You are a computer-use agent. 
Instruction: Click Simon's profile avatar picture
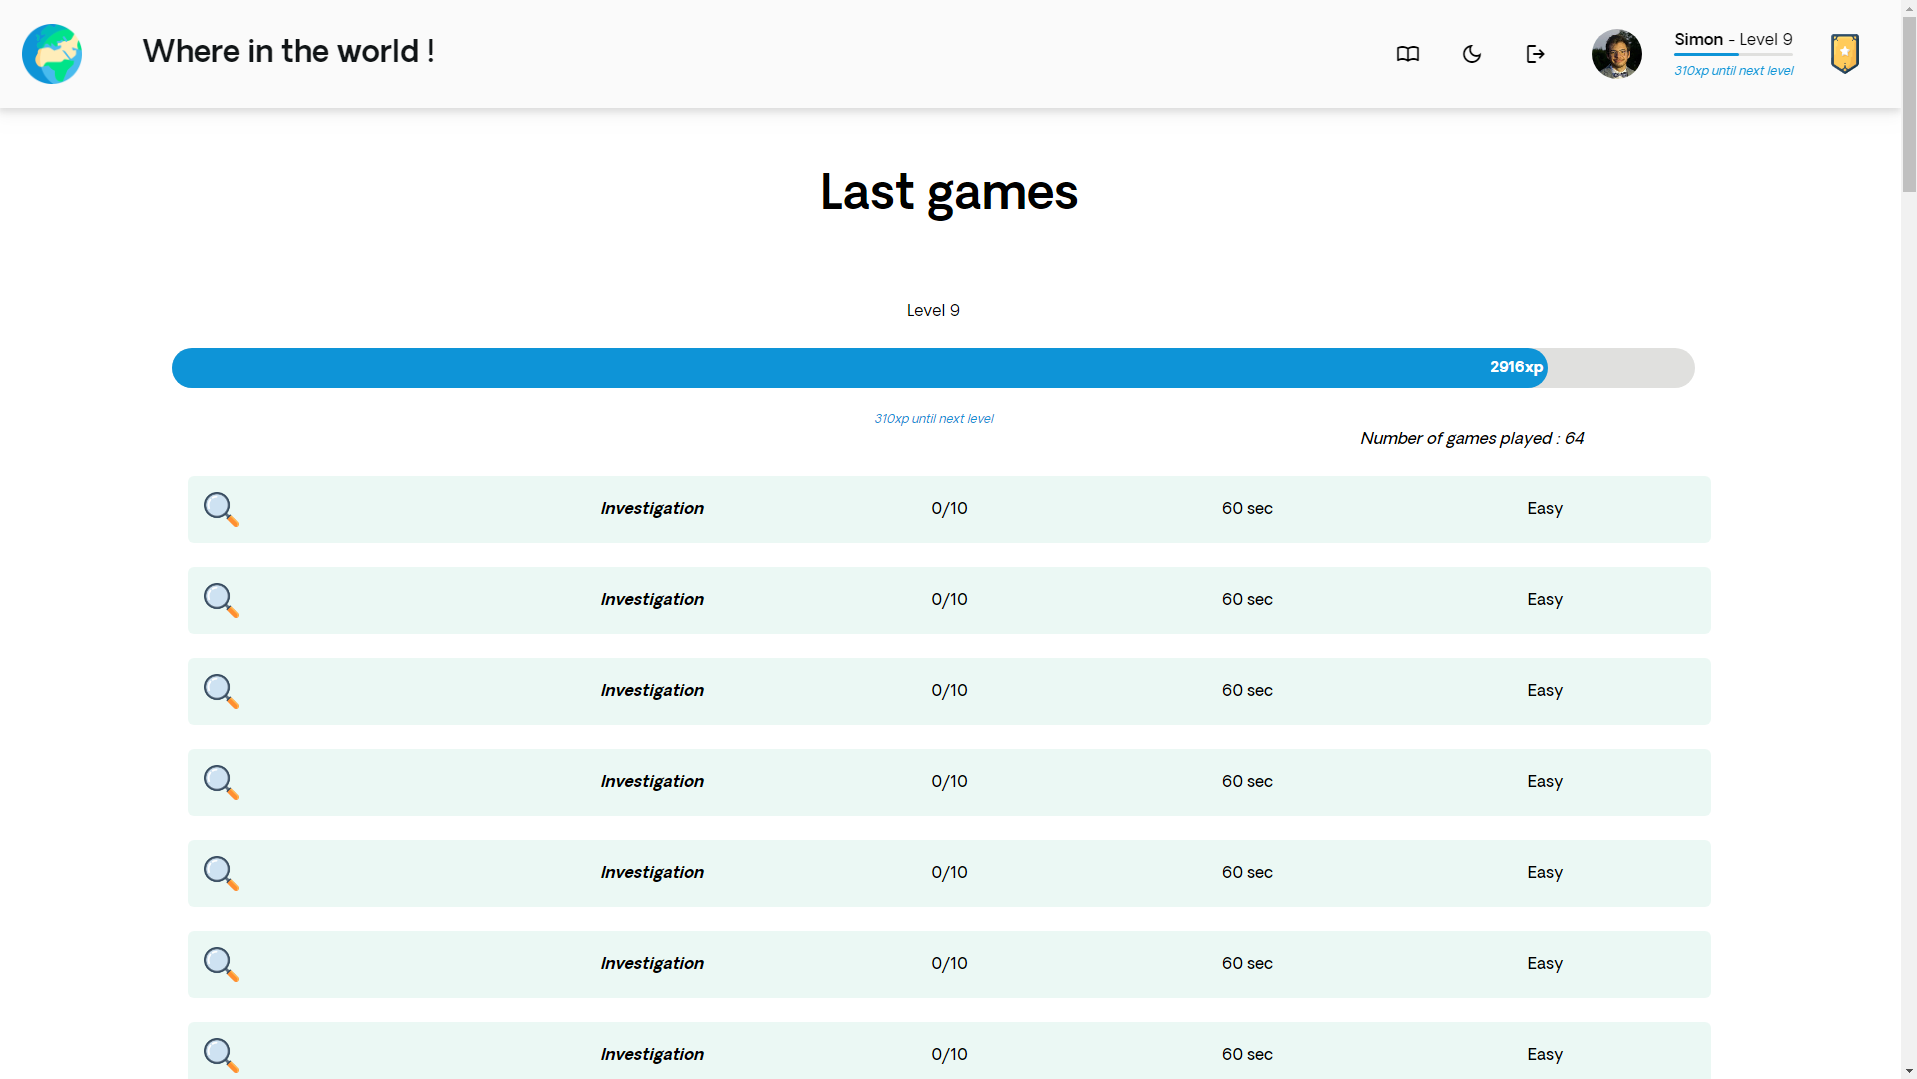[x=1617, y=53]
